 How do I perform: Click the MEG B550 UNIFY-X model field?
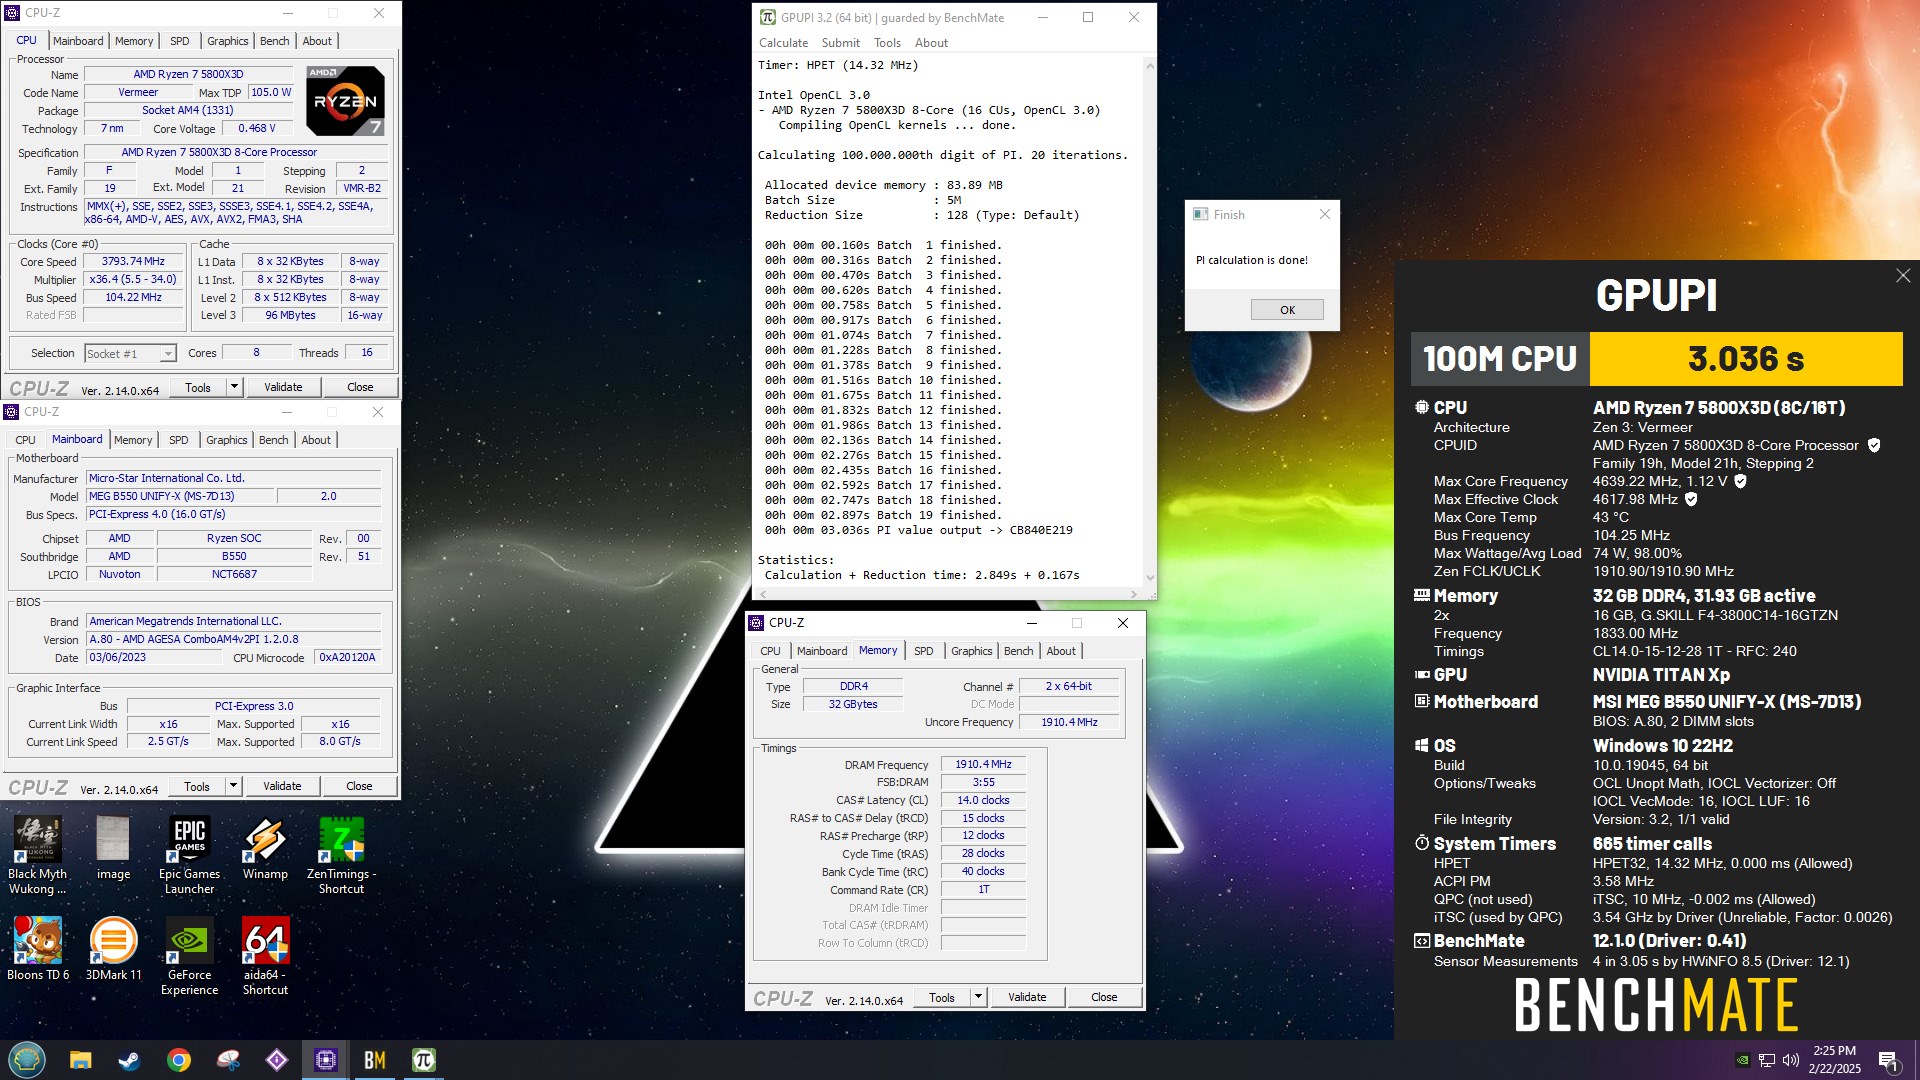pos(180,497)
